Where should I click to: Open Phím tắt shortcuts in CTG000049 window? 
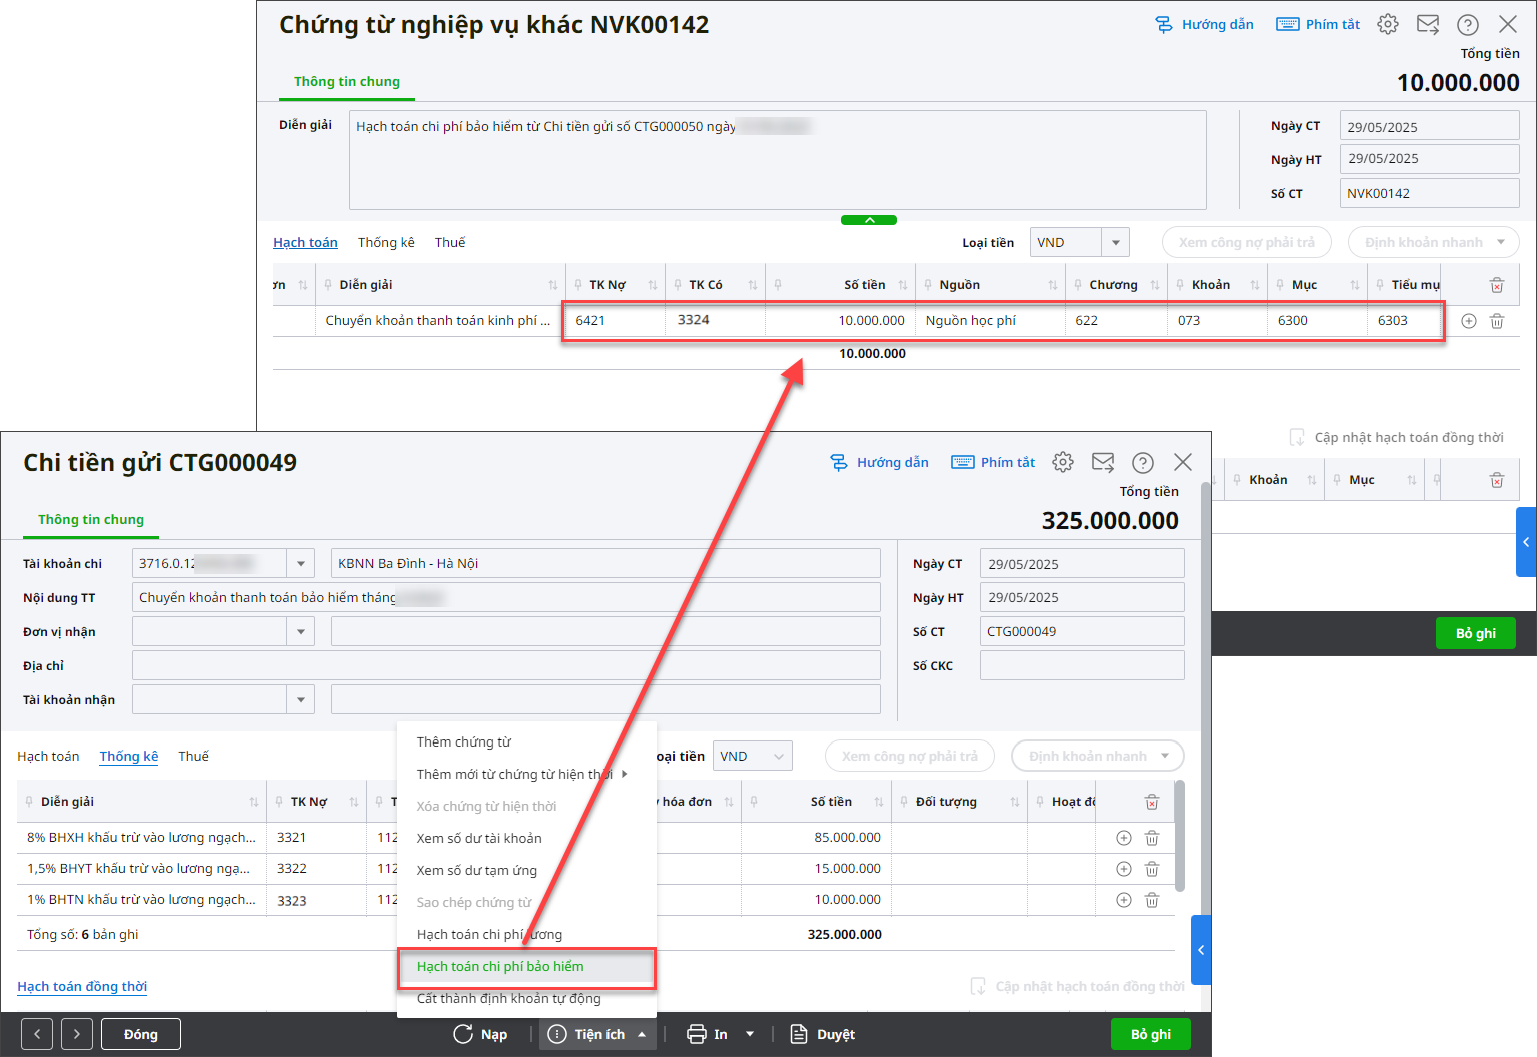[x=993, y=462]
